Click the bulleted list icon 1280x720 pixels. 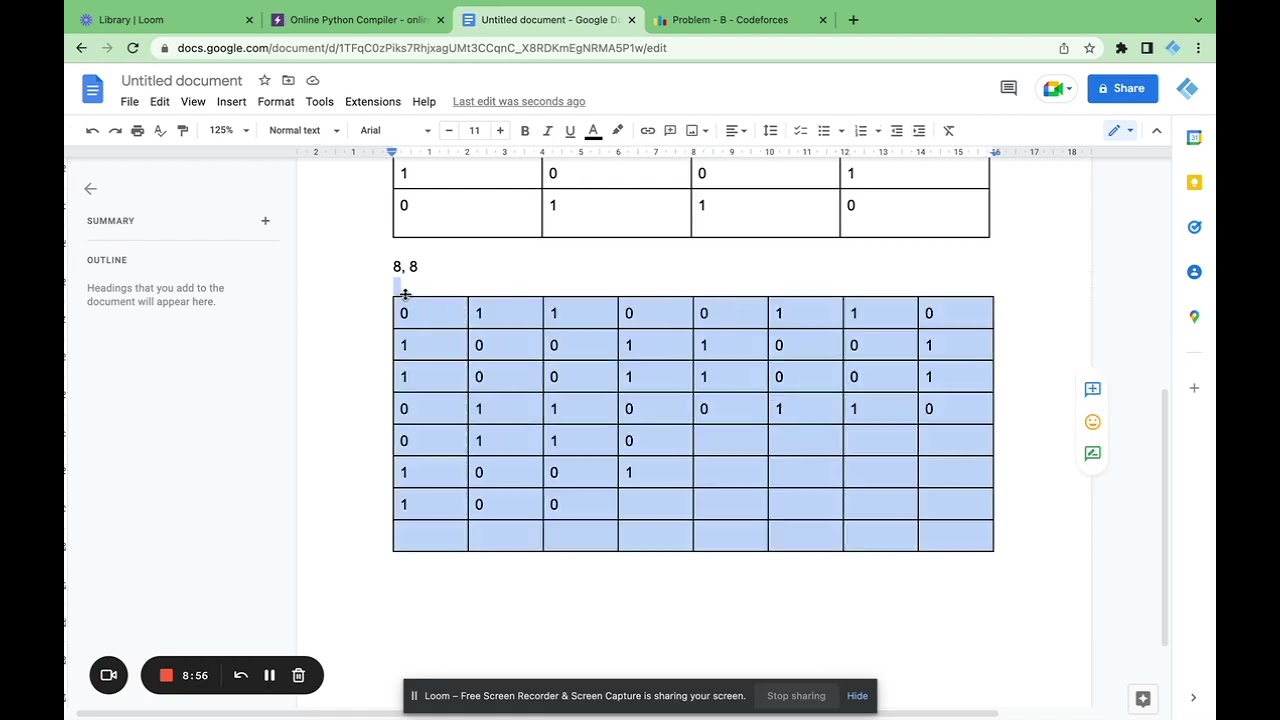824,131
